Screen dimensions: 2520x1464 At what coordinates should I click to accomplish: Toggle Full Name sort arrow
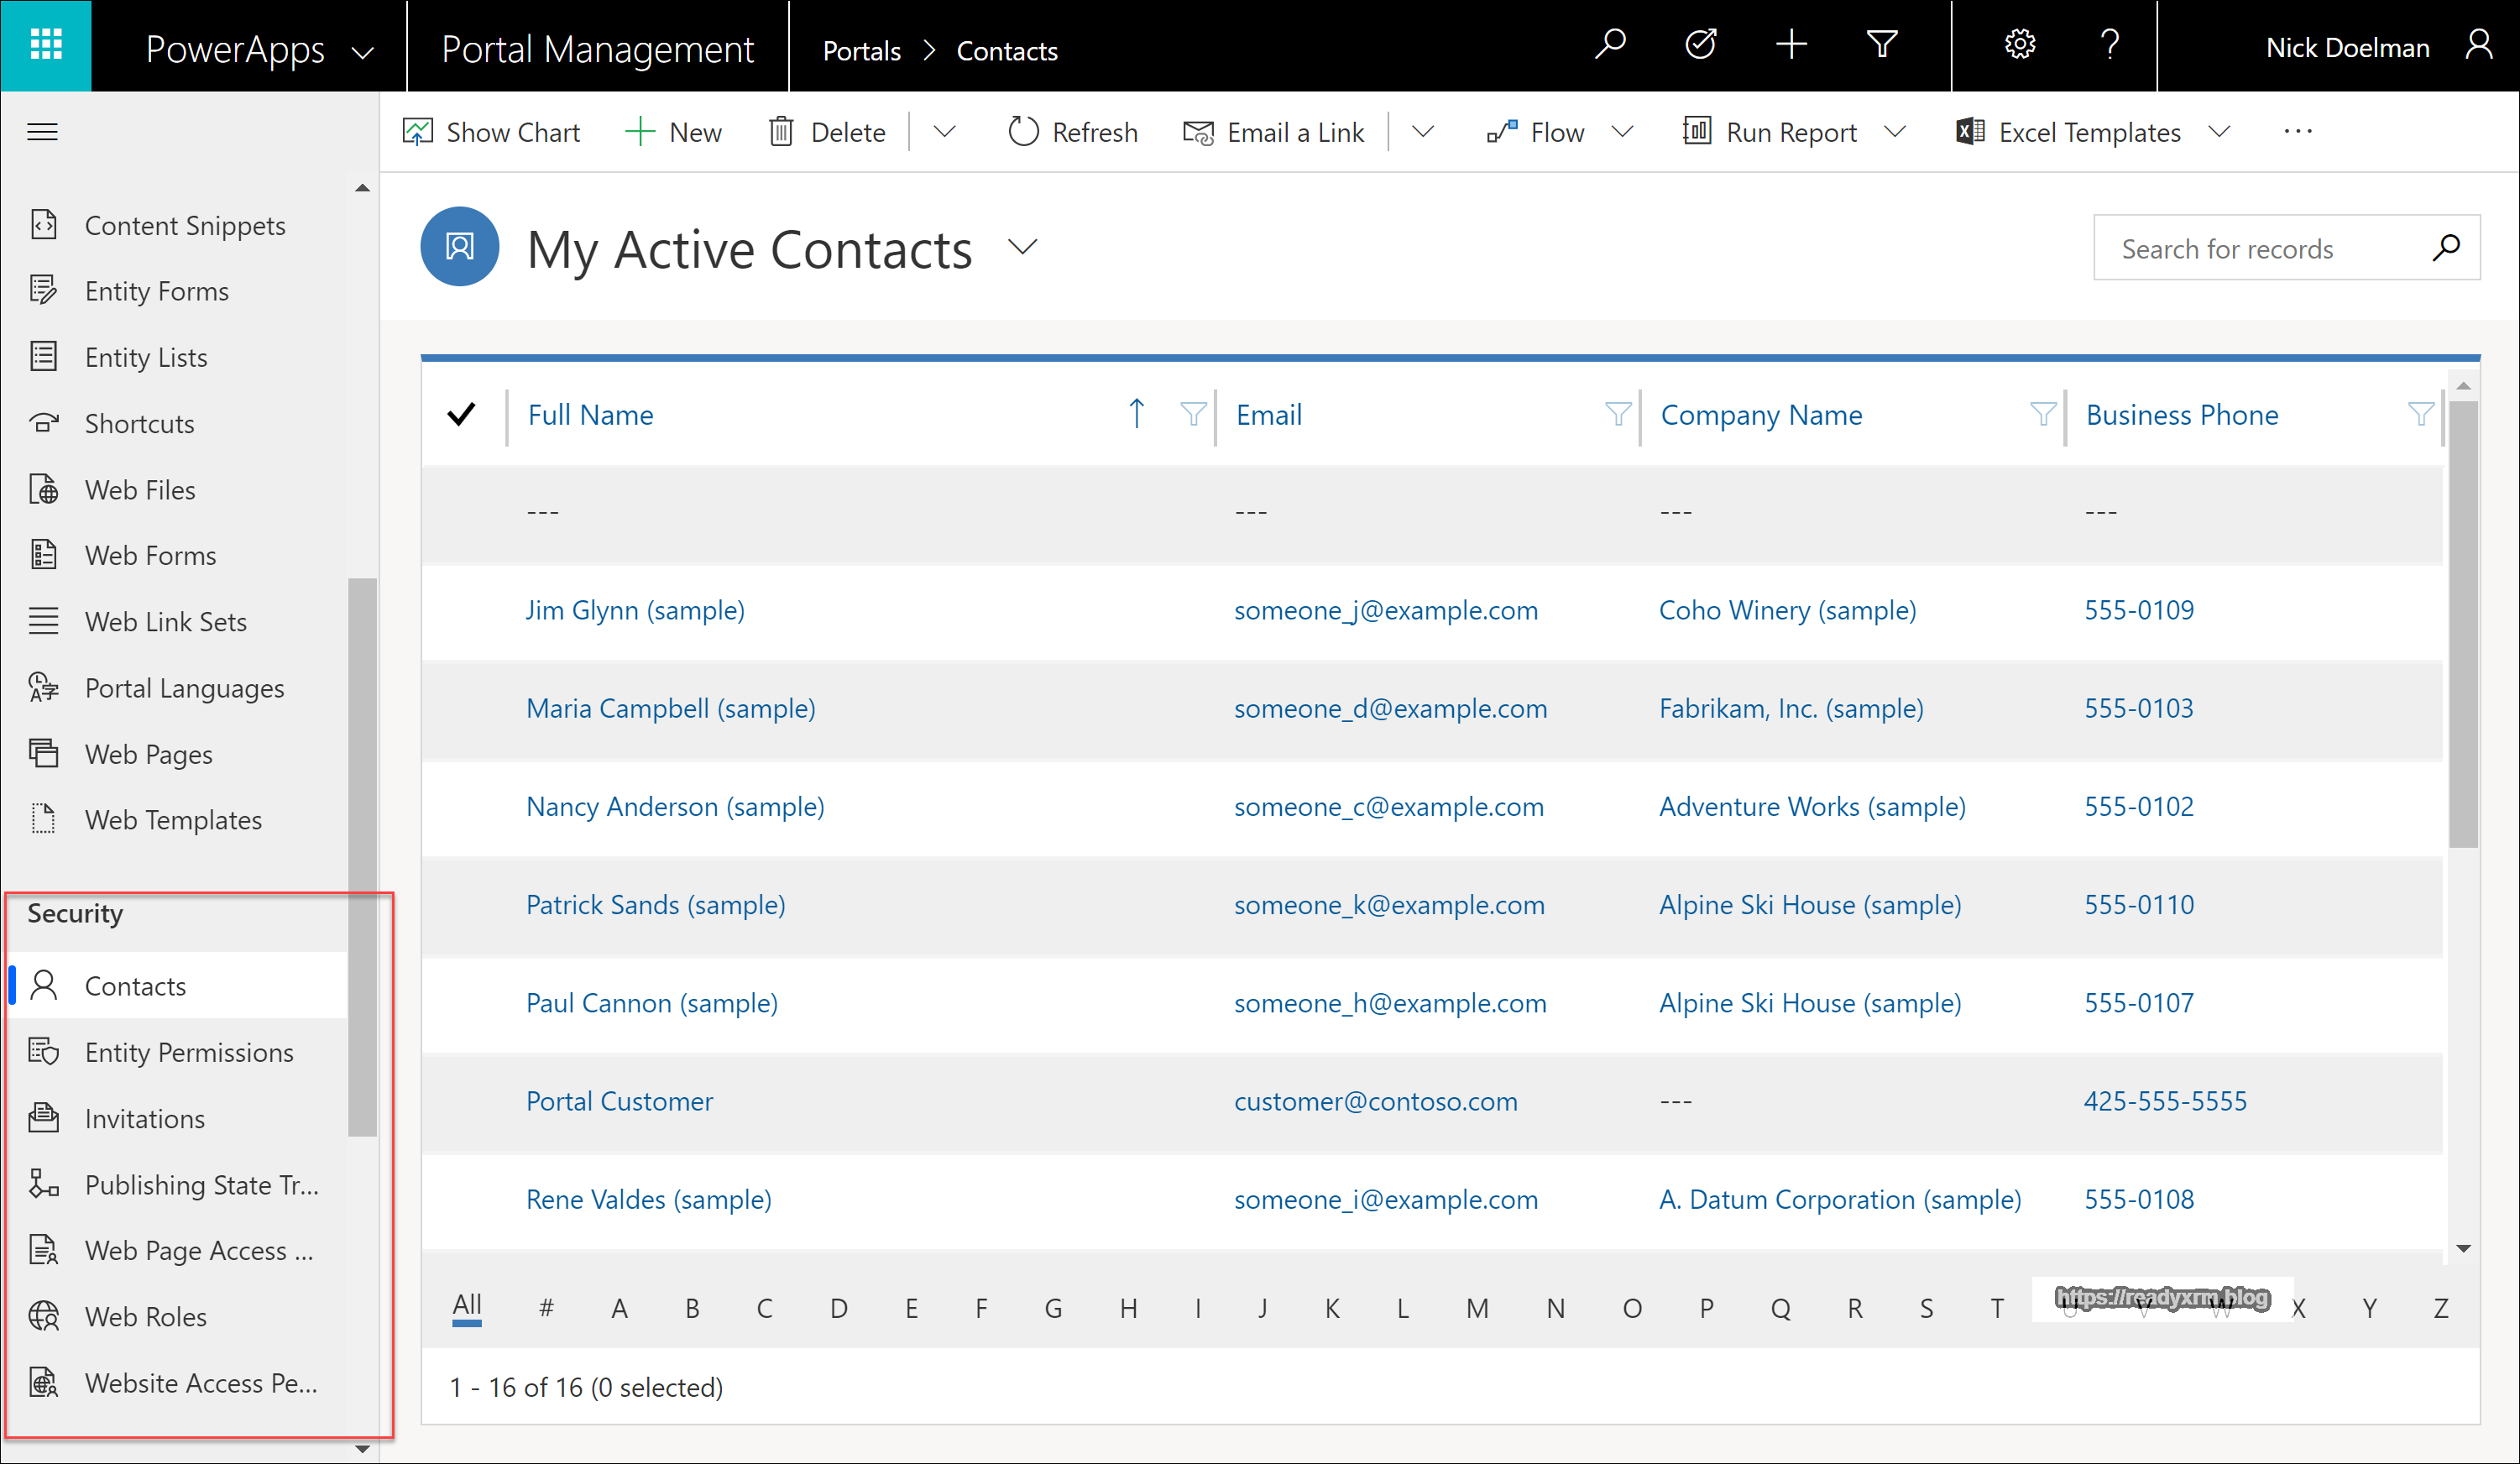tap(1136, 414)
